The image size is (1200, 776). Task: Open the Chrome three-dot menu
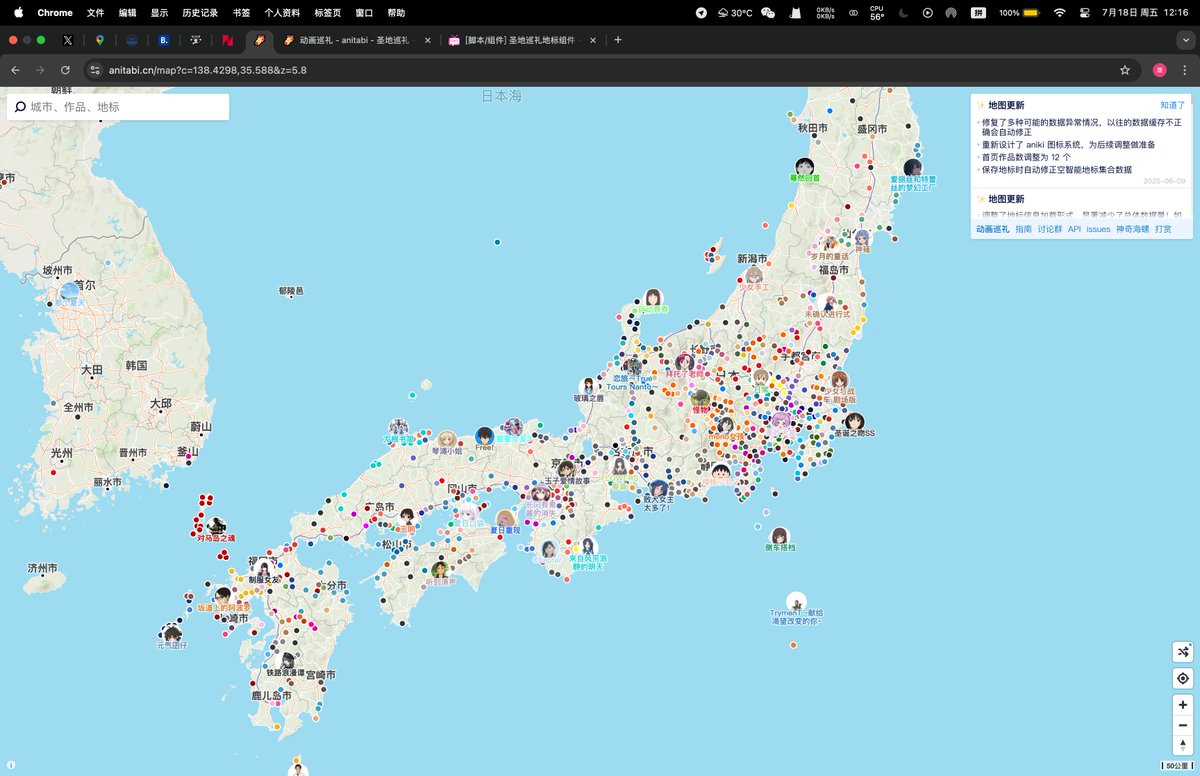pyautogui.click(x=1185, y=70)
